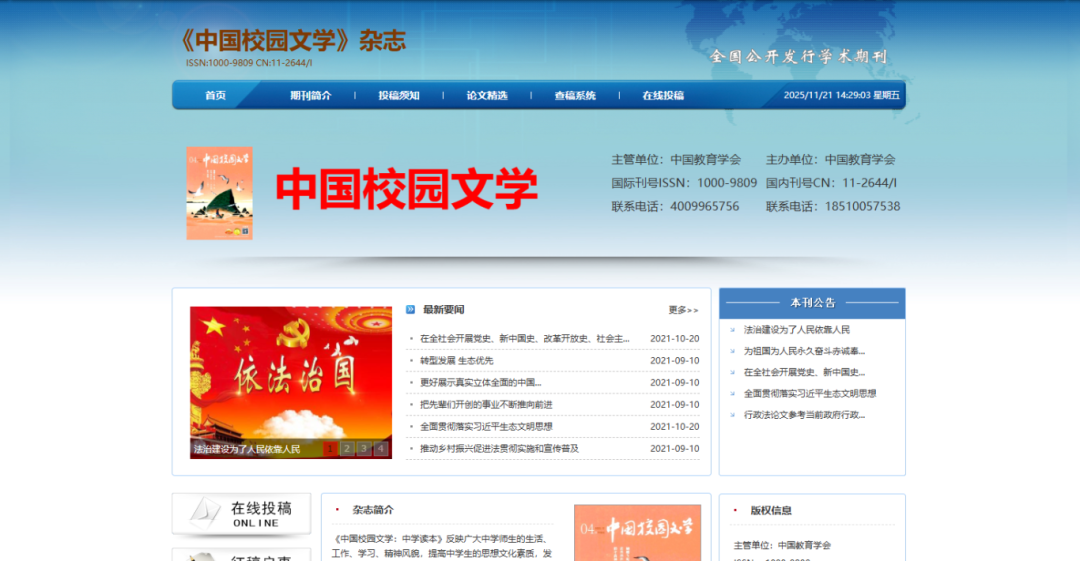This screenshot has width=1080, height=561.
Task: Click ISSN:1000-9809 CN:11-2644/I under the title
Action: (249, 63)
